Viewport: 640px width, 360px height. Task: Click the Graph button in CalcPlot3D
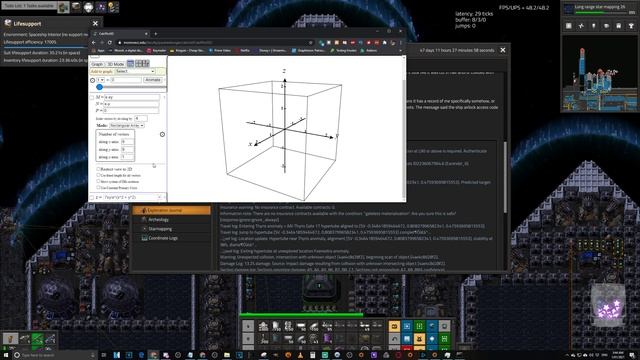coord(97,64)
